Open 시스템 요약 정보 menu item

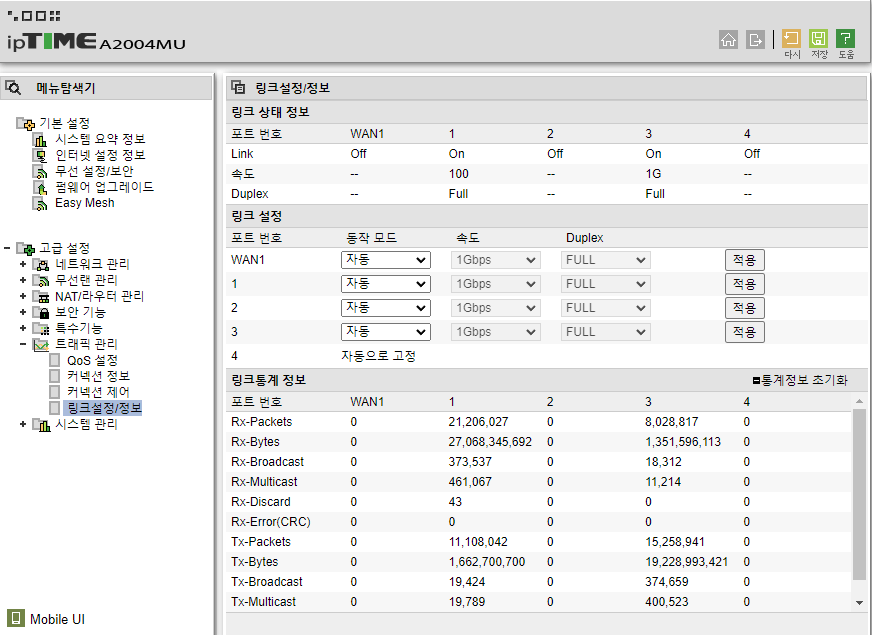pyautogui.click(x=100, y=139)
